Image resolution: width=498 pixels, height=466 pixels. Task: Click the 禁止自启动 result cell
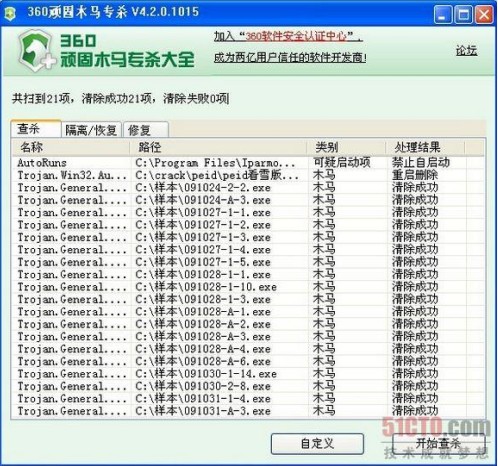[x=421, y=162]
